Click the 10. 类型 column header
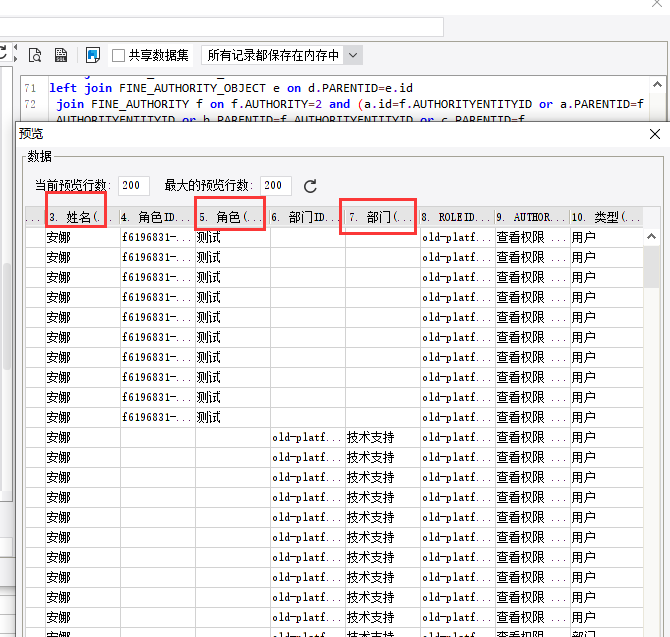 point(606,217)
